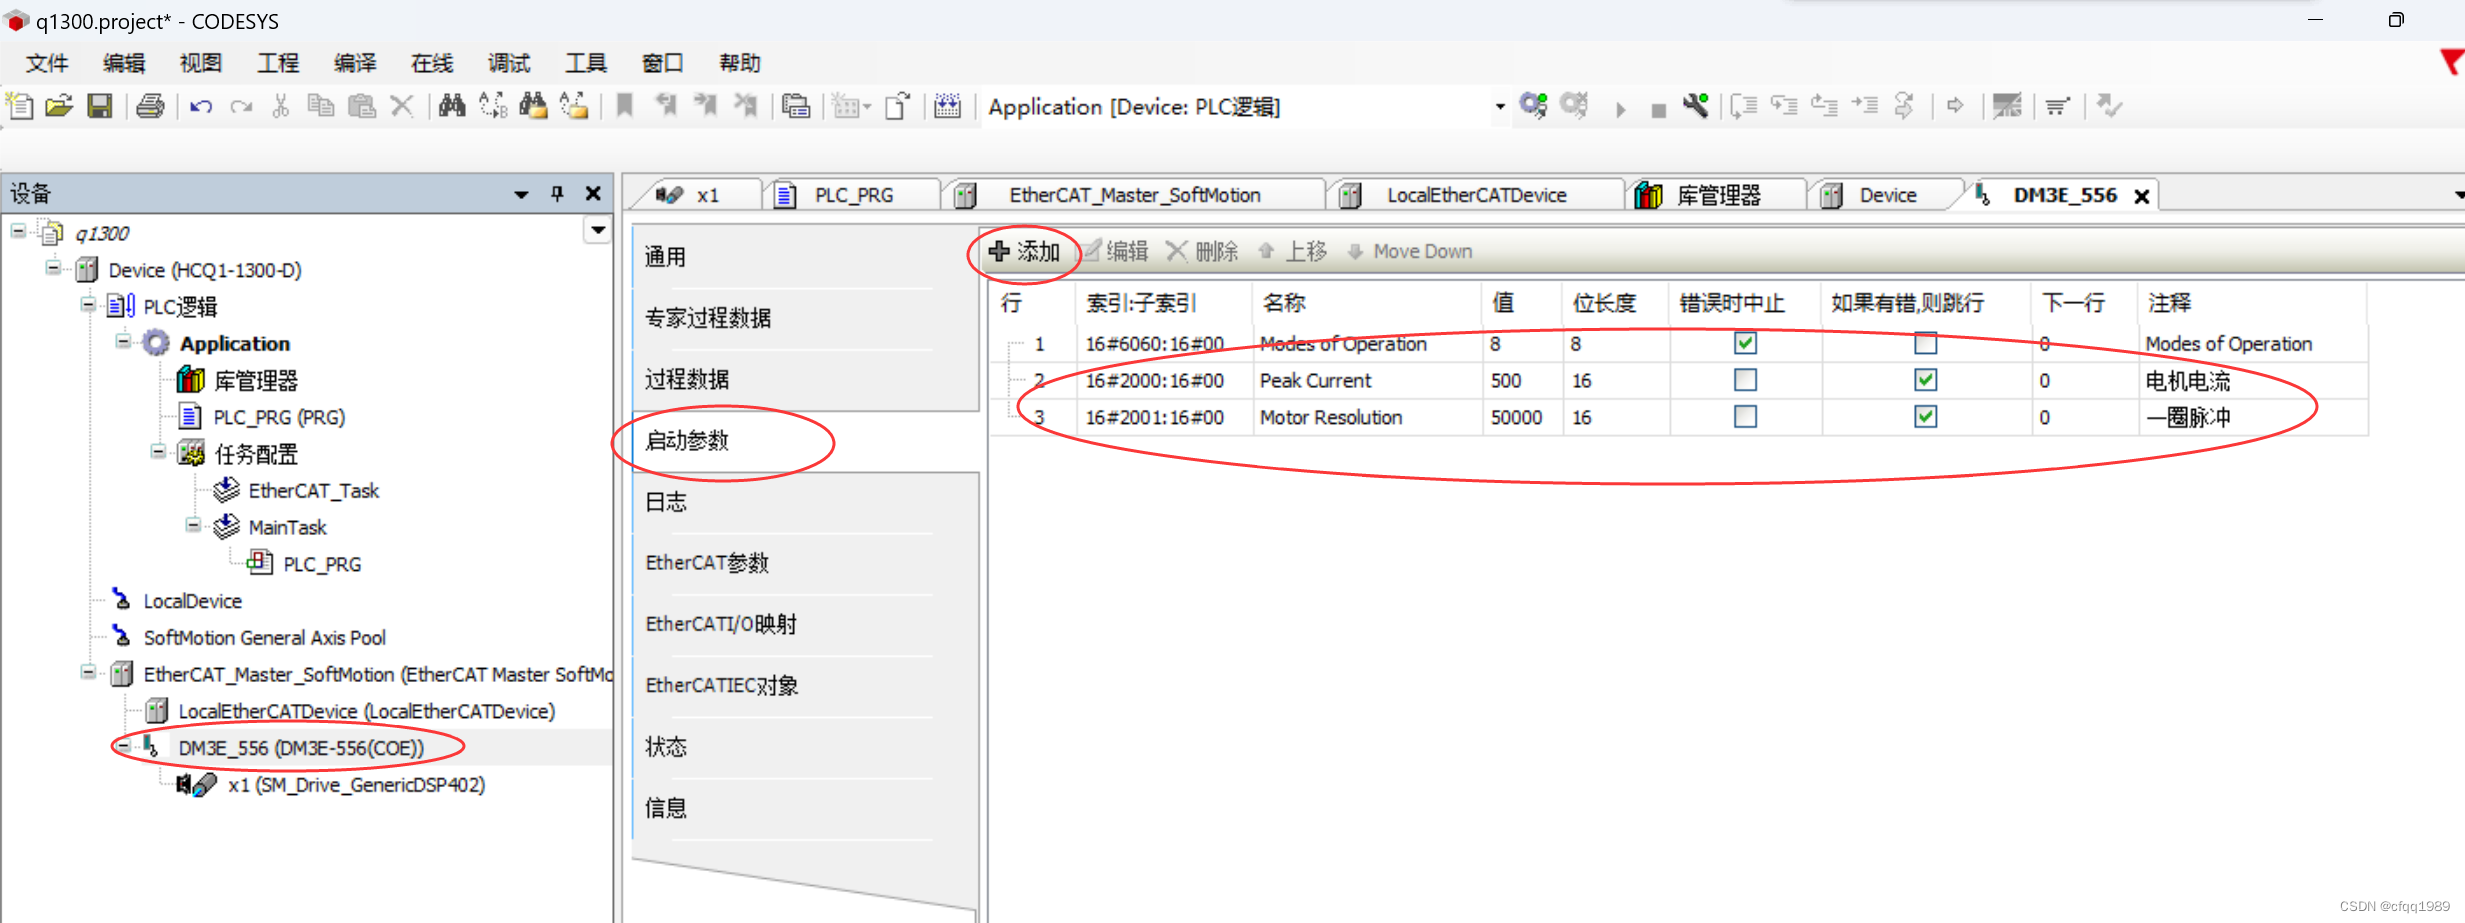
Task: Open the 调试 menu
Action: (508, 63)
